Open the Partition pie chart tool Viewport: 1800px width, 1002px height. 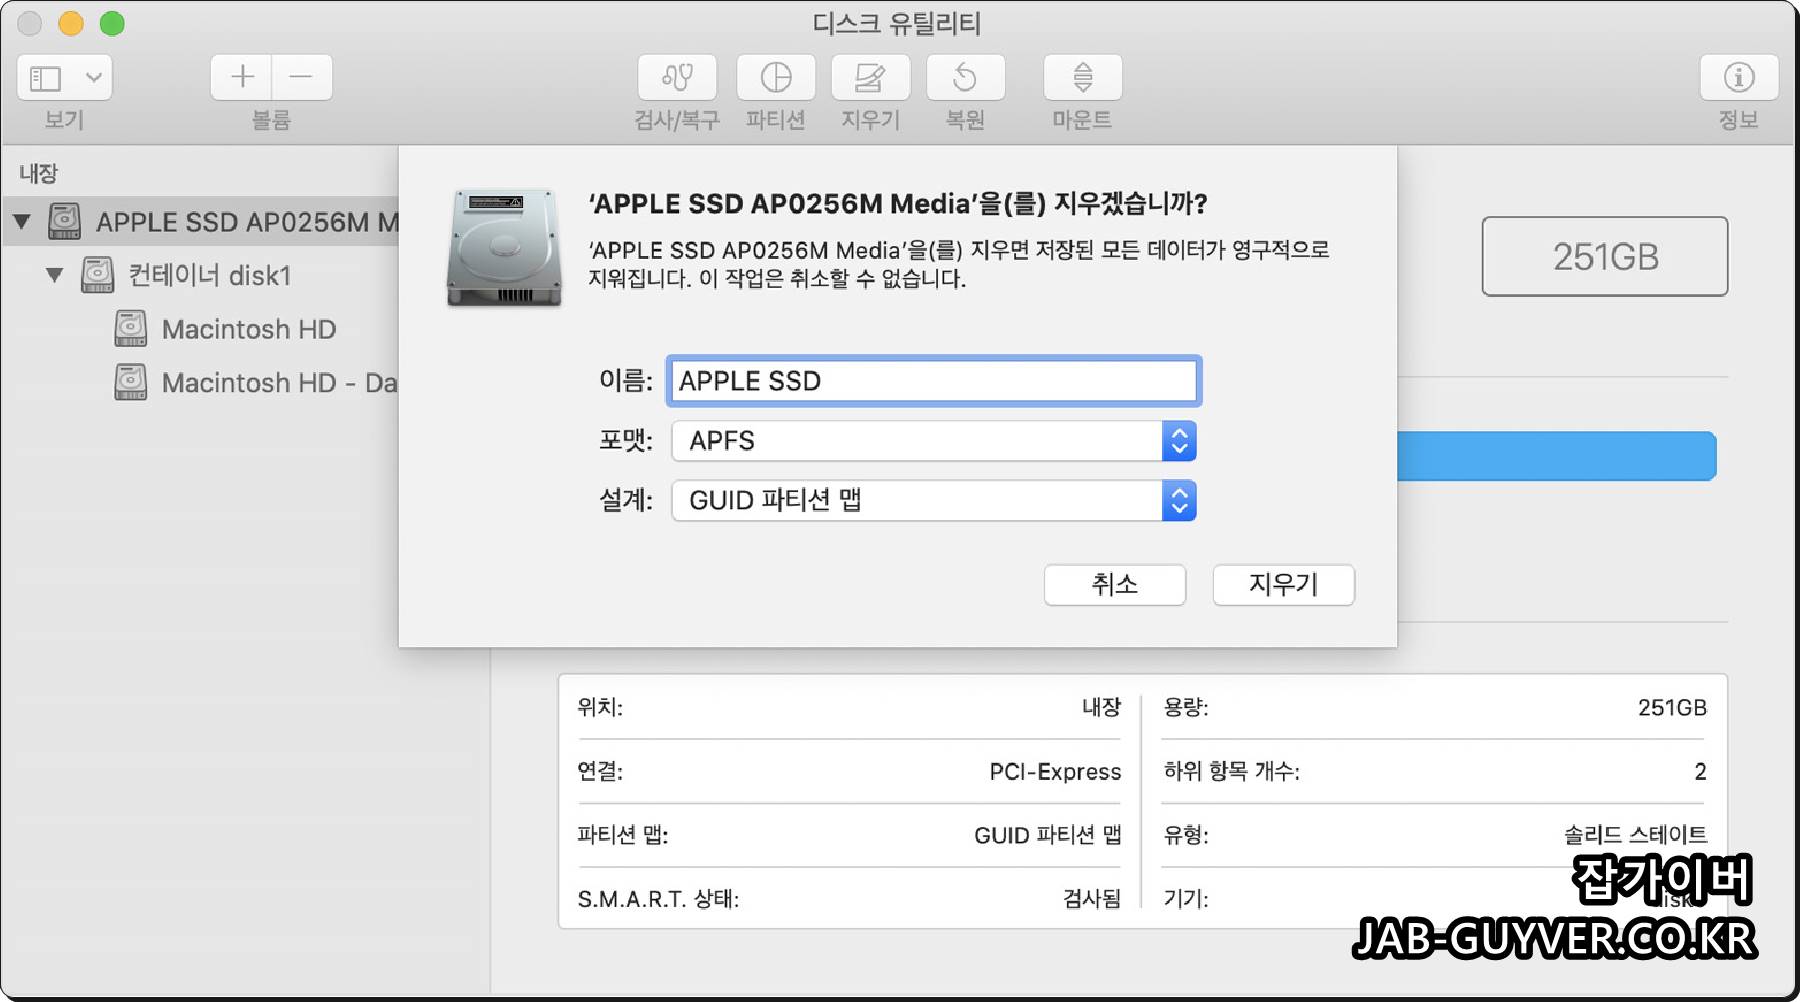pos(776,77)
